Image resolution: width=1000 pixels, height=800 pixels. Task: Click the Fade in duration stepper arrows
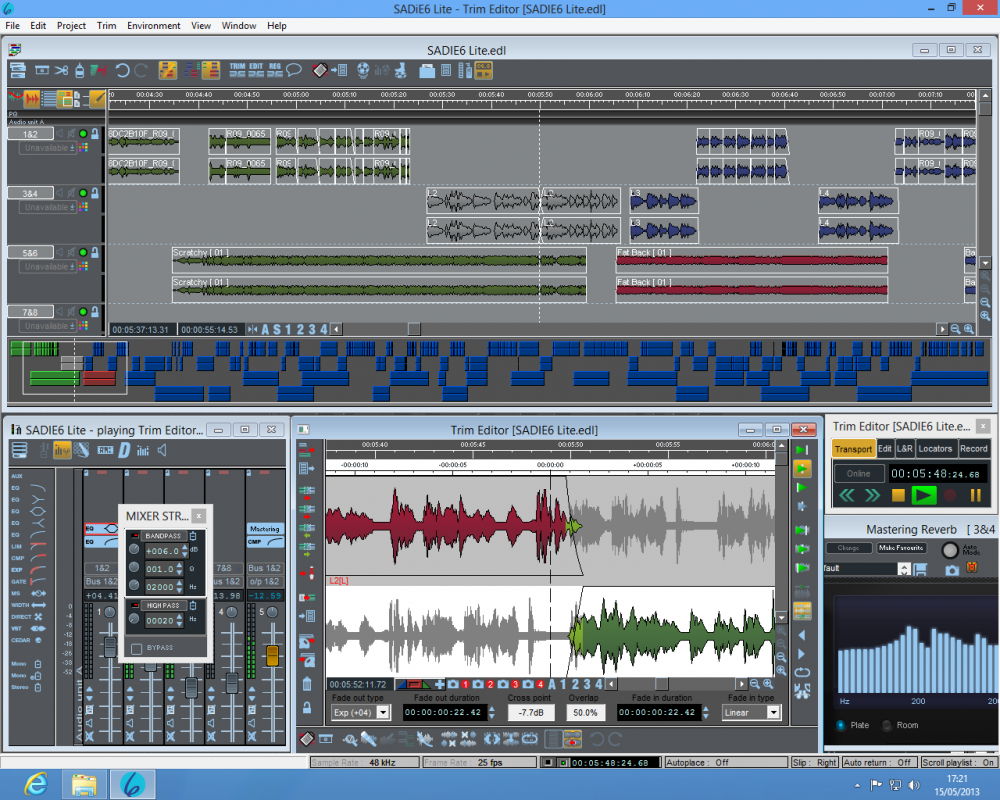click(705, 712)
